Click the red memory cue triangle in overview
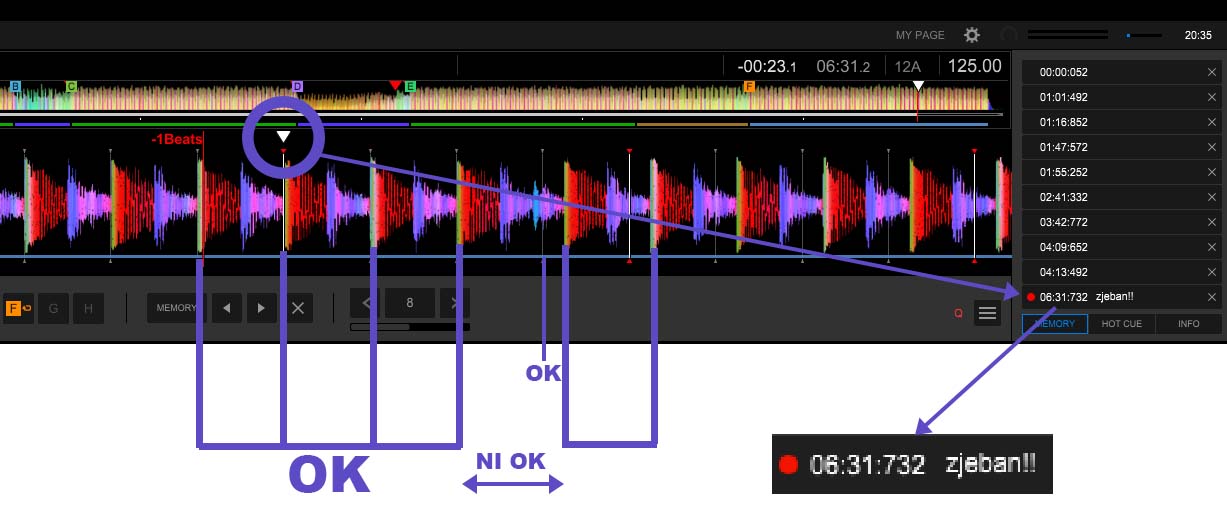1227x522 pixels. click(395, 85)
